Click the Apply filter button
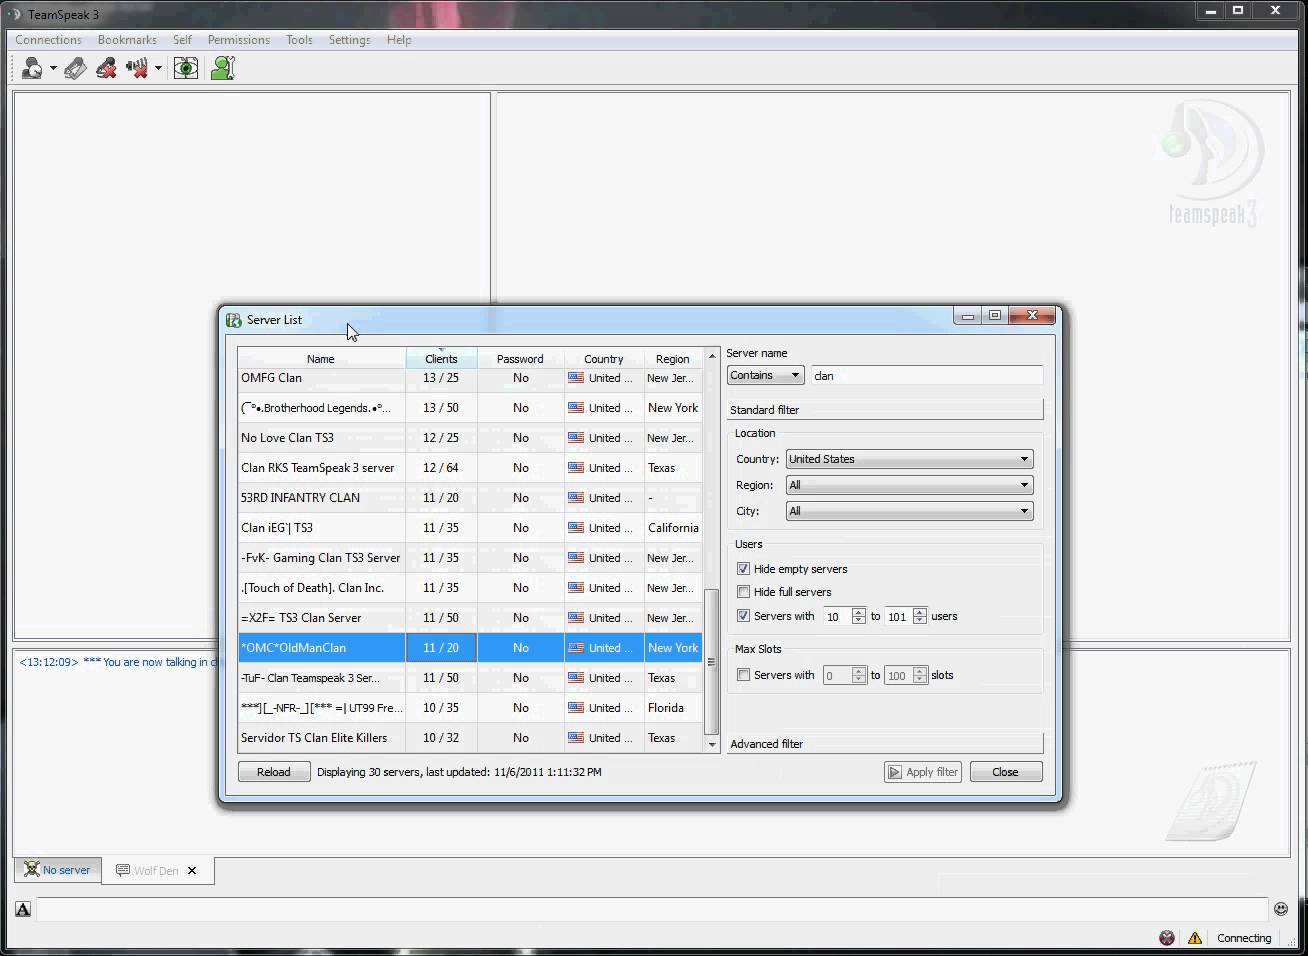The height and width of the screenshot is (956, 1308). (922, 772)
